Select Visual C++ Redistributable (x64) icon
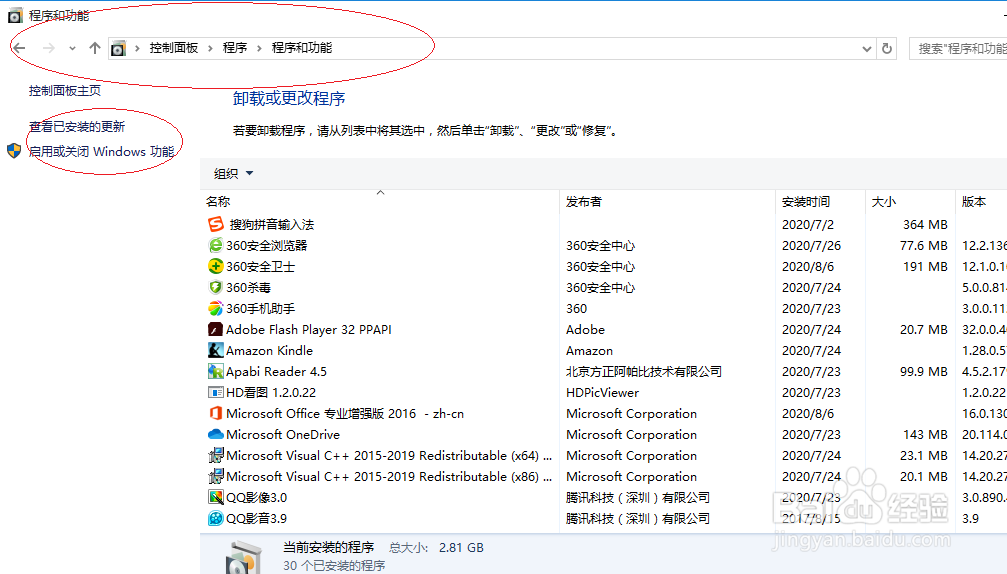Image resolution: width=1007 pixels, height=574 pixels. coord(216,455)
